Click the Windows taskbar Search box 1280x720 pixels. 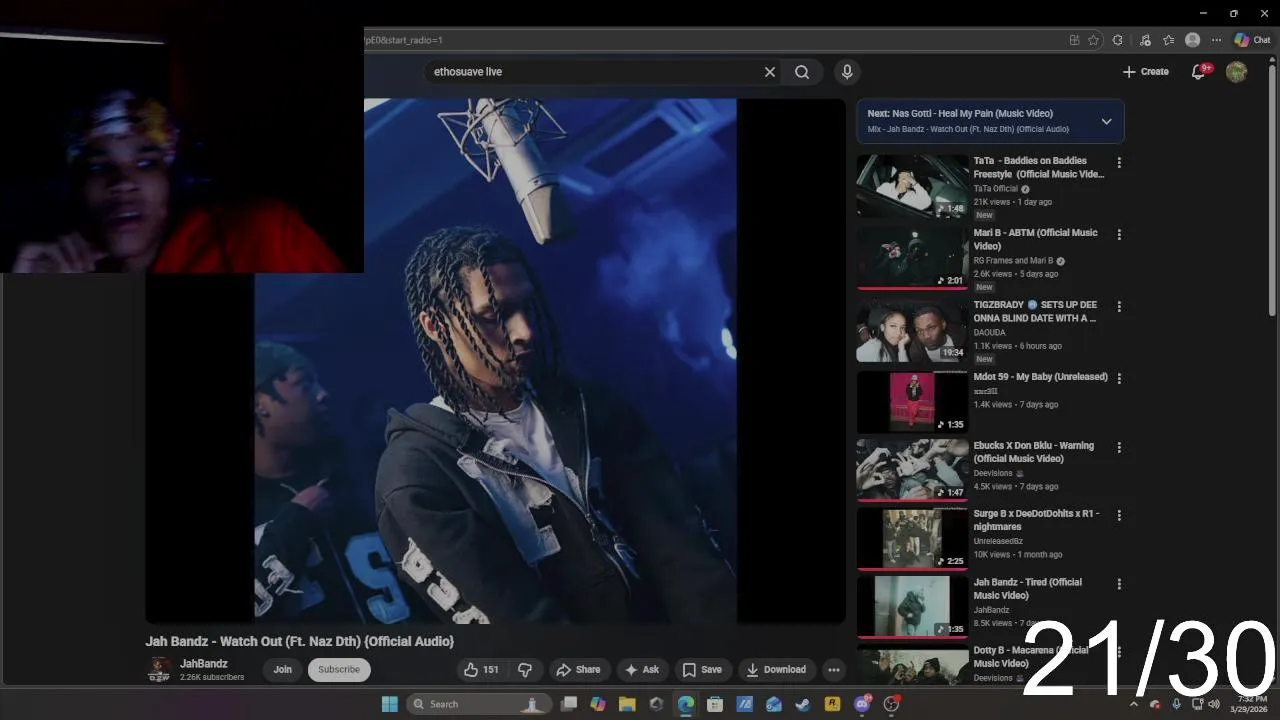tap(478, 704)
